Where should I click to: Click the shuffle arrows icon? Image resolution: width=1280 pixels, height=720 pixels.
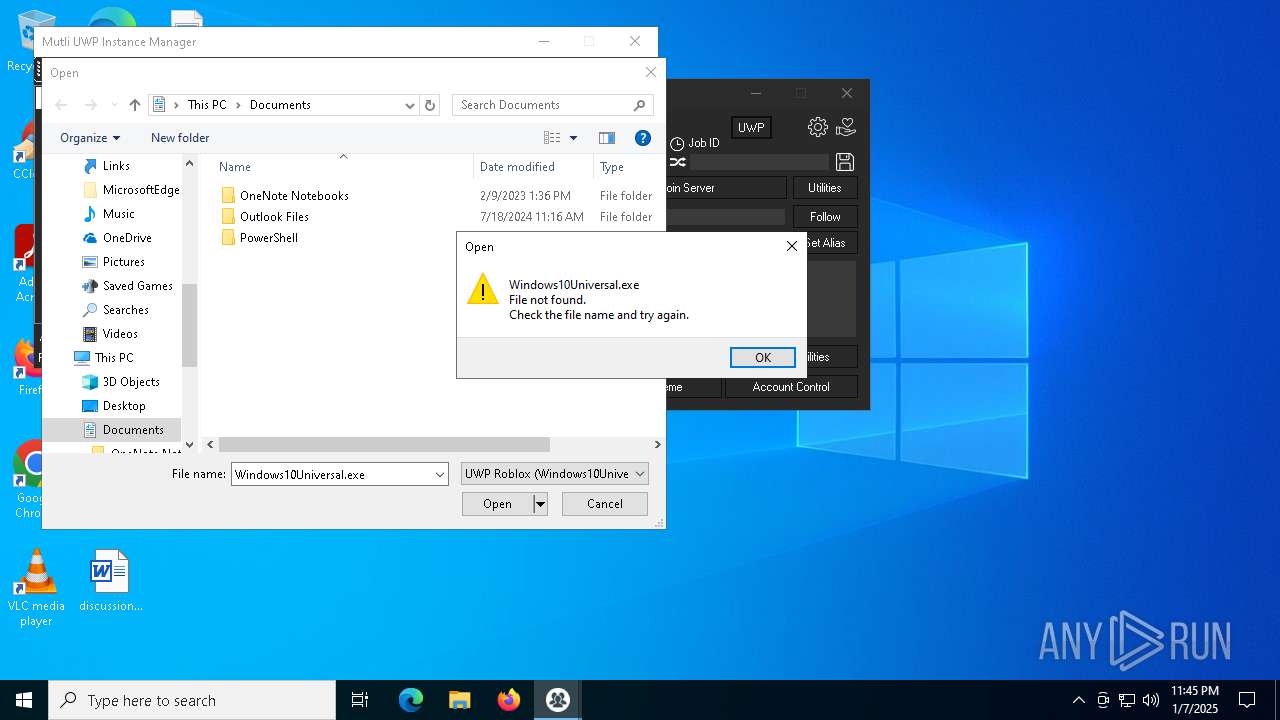pos(678,162)
